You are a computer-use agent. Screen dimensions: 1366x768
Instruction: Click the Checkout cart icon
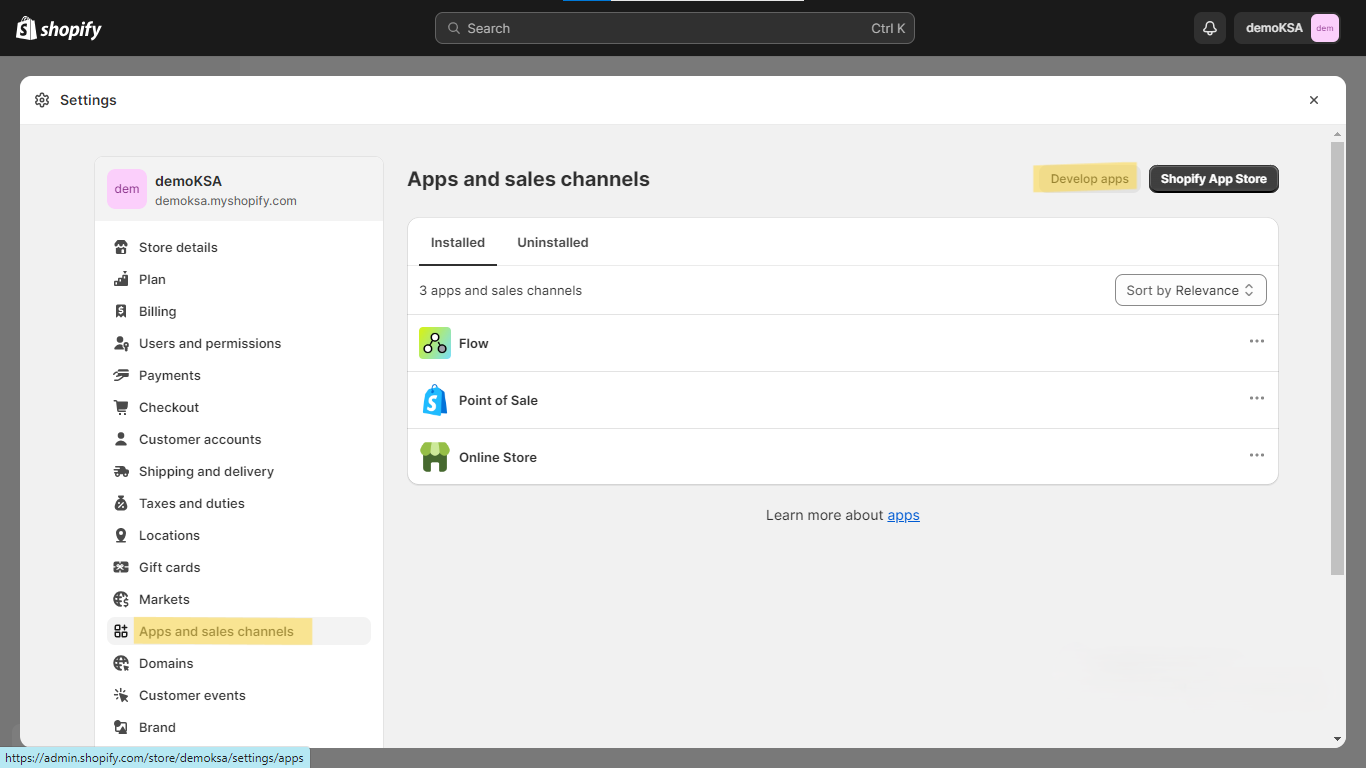tap(121, 407)
